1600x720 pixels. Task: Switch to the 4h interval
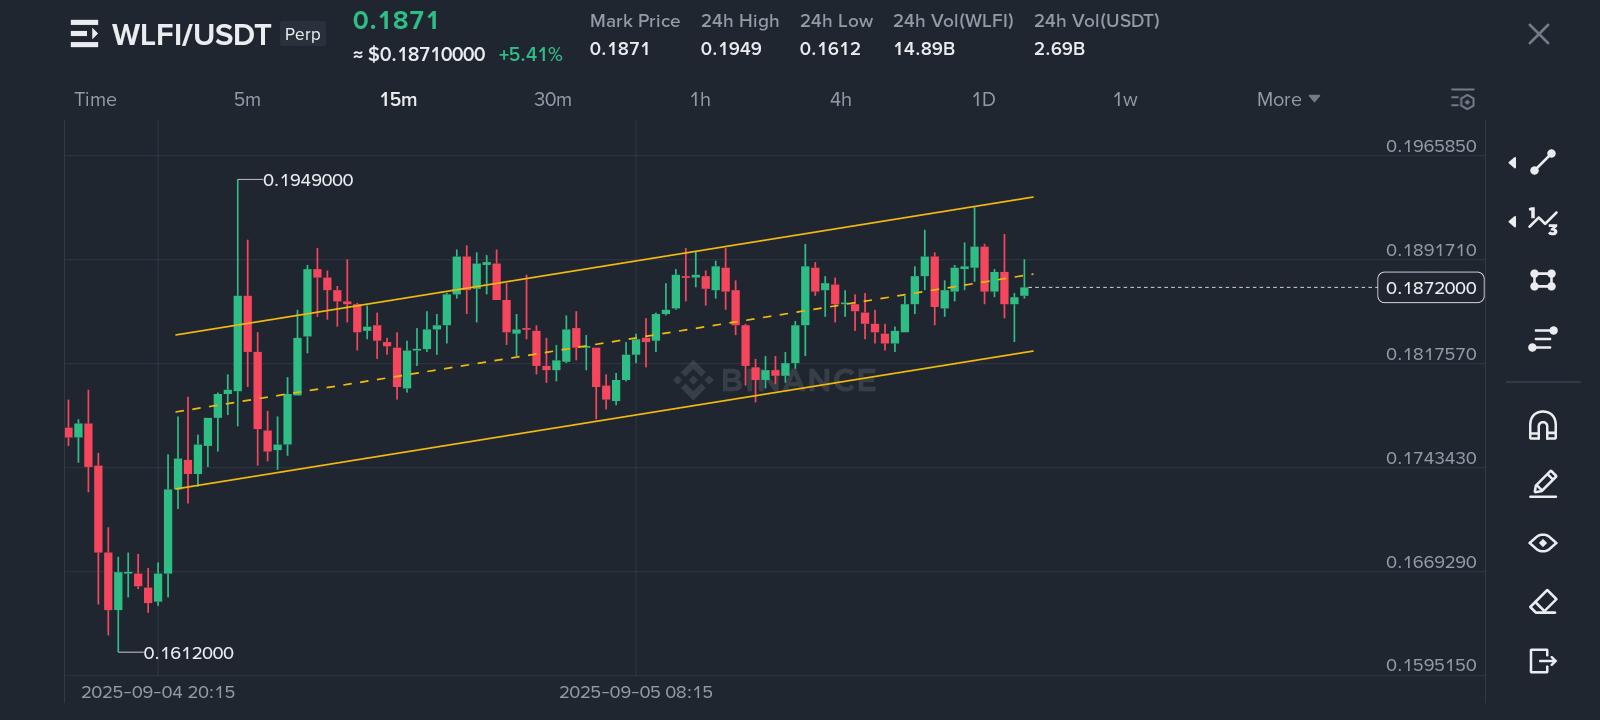[841, 99]
